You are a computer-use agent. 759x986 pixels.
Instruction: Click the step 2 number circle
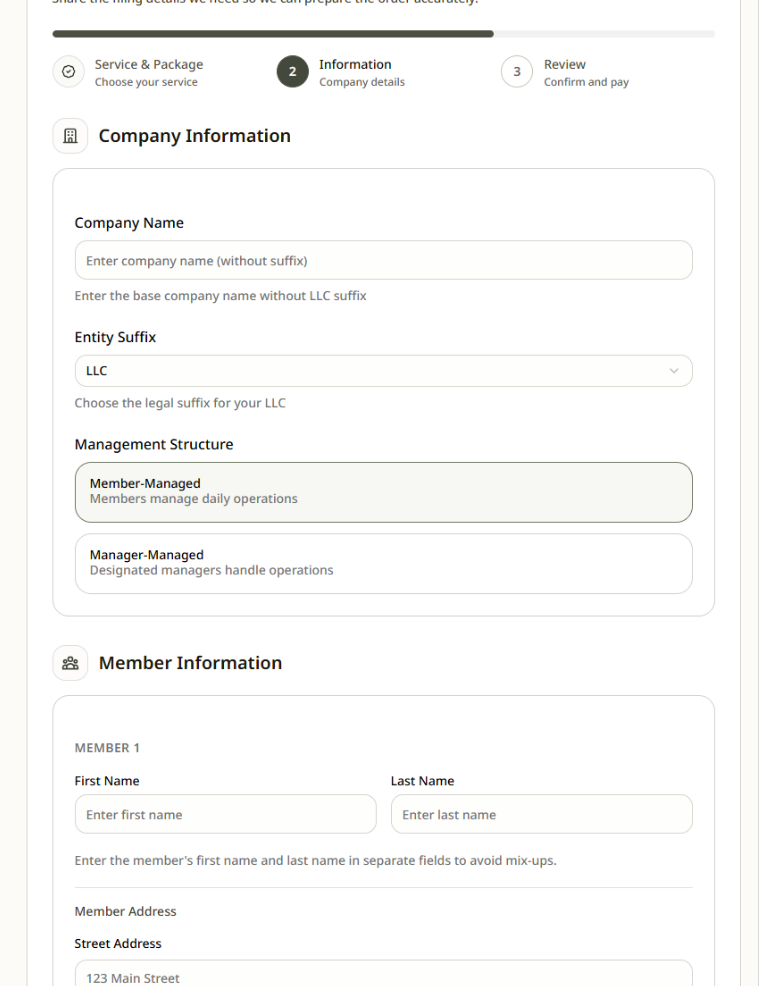[292, 72]
